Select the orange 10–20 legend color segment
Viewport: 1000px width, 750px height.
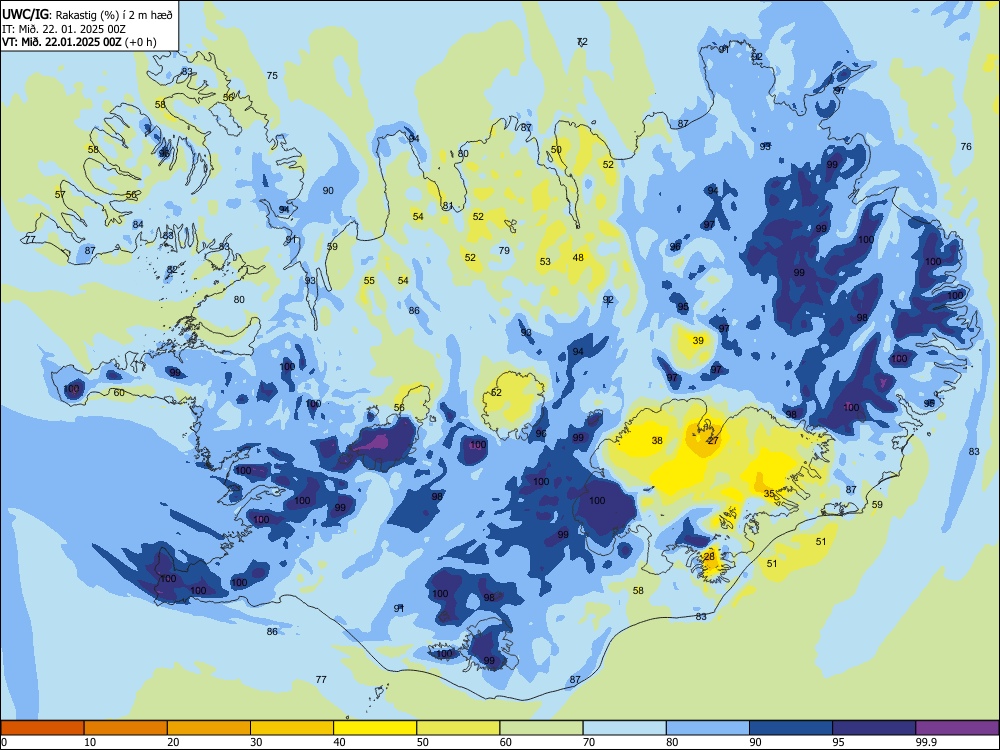126,728
